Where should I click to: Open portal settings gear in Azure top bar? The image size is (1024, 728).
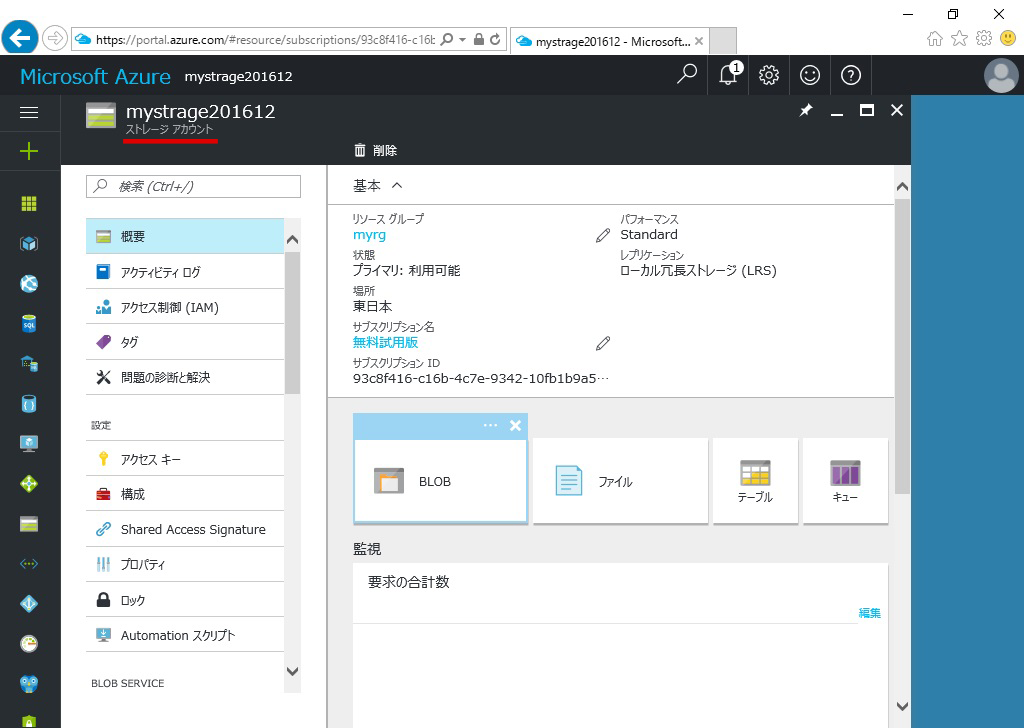tap(769, 75)
